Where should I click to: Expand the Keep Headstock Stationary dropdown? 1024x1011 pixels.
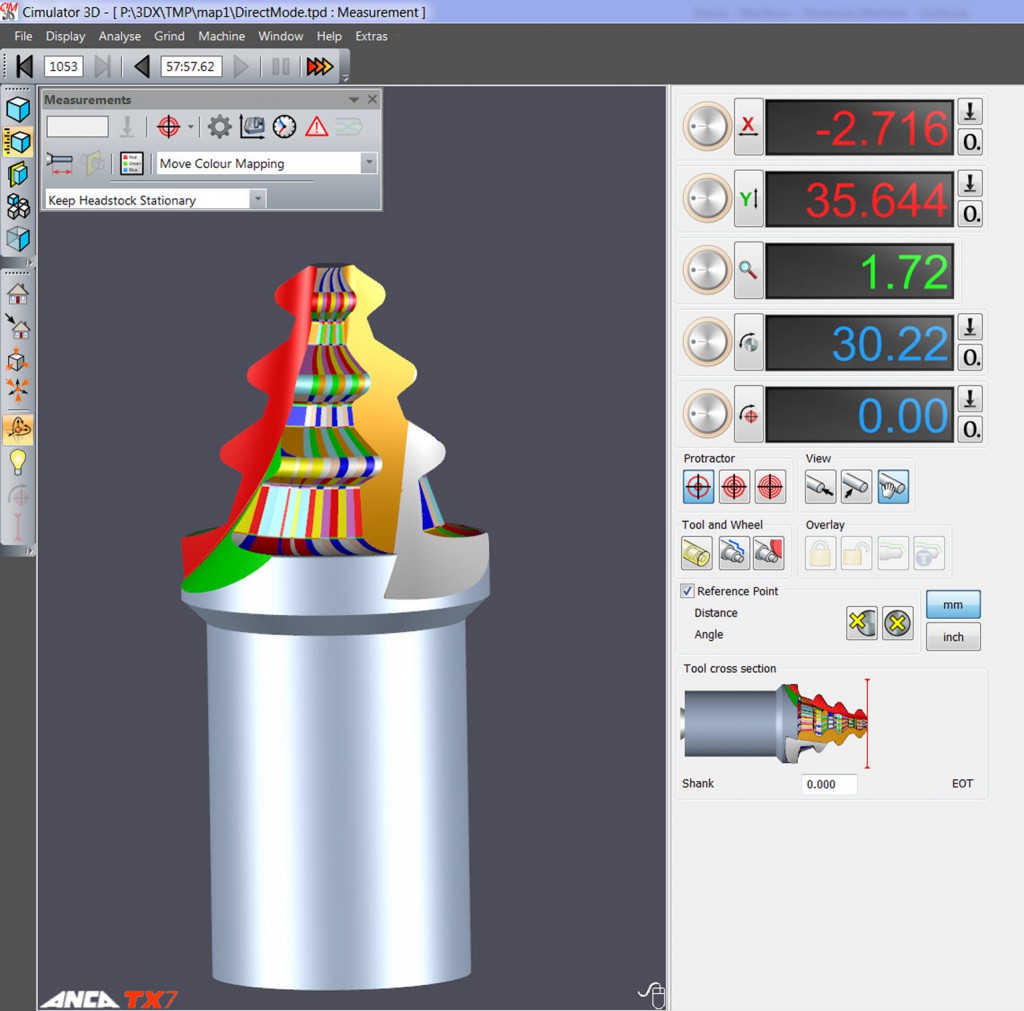258,199
